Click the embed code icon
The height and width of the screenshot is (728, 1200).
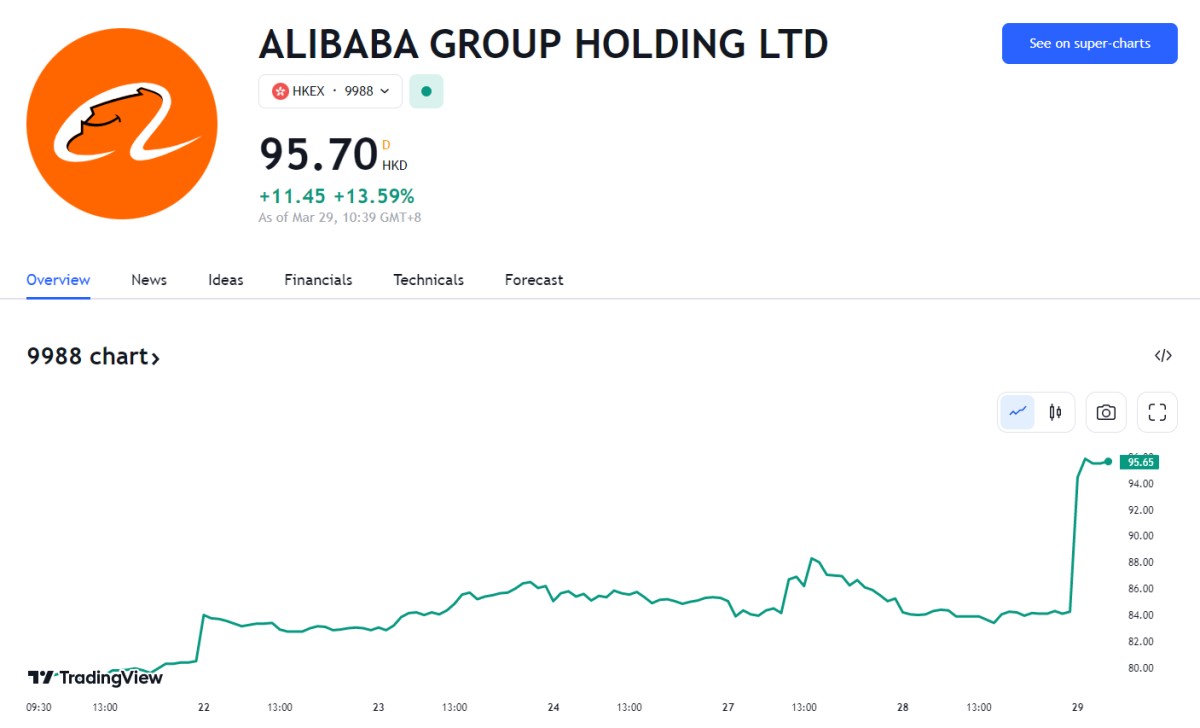(1163, 355)
